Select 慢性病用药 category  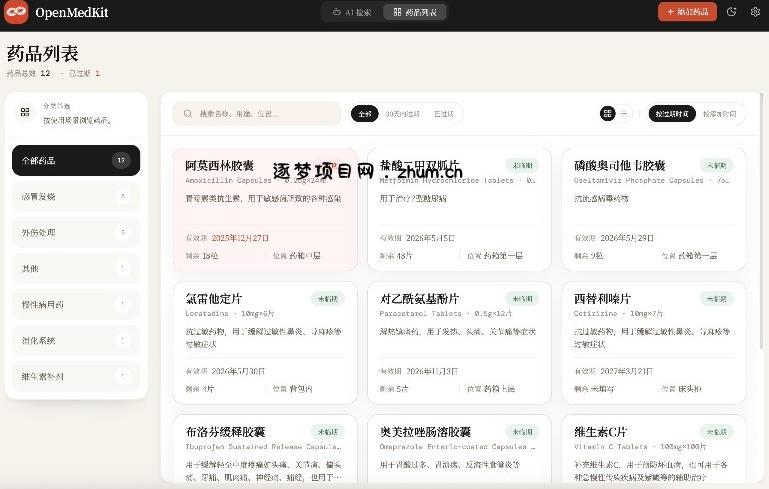tap(76, 305)
